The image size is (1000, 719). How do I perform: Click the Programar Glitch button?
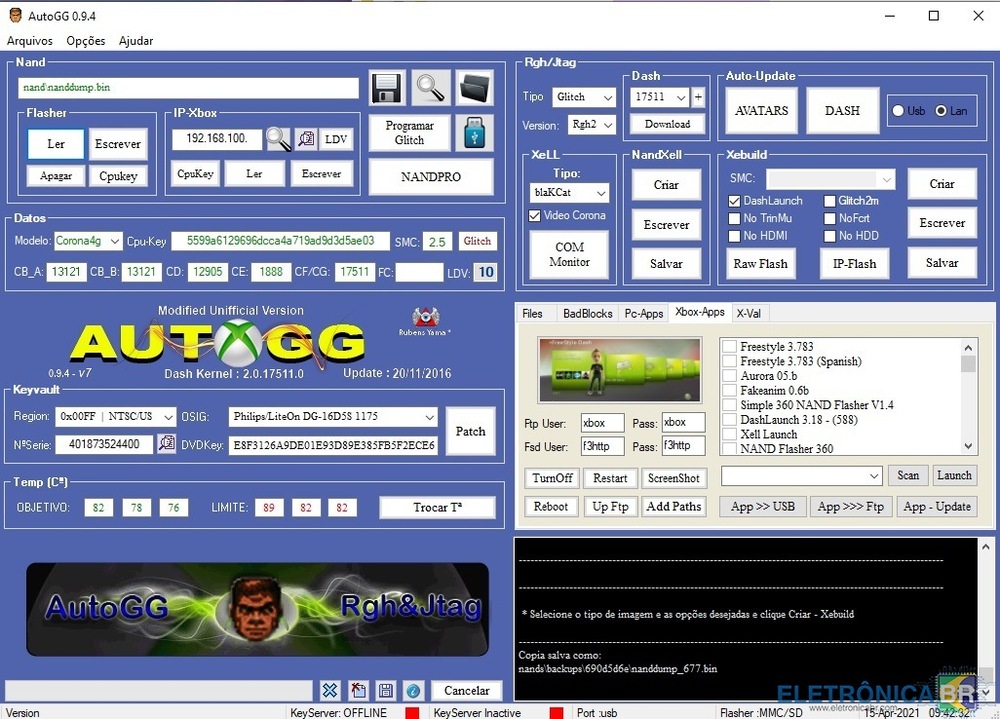click(x=409, y=133)
